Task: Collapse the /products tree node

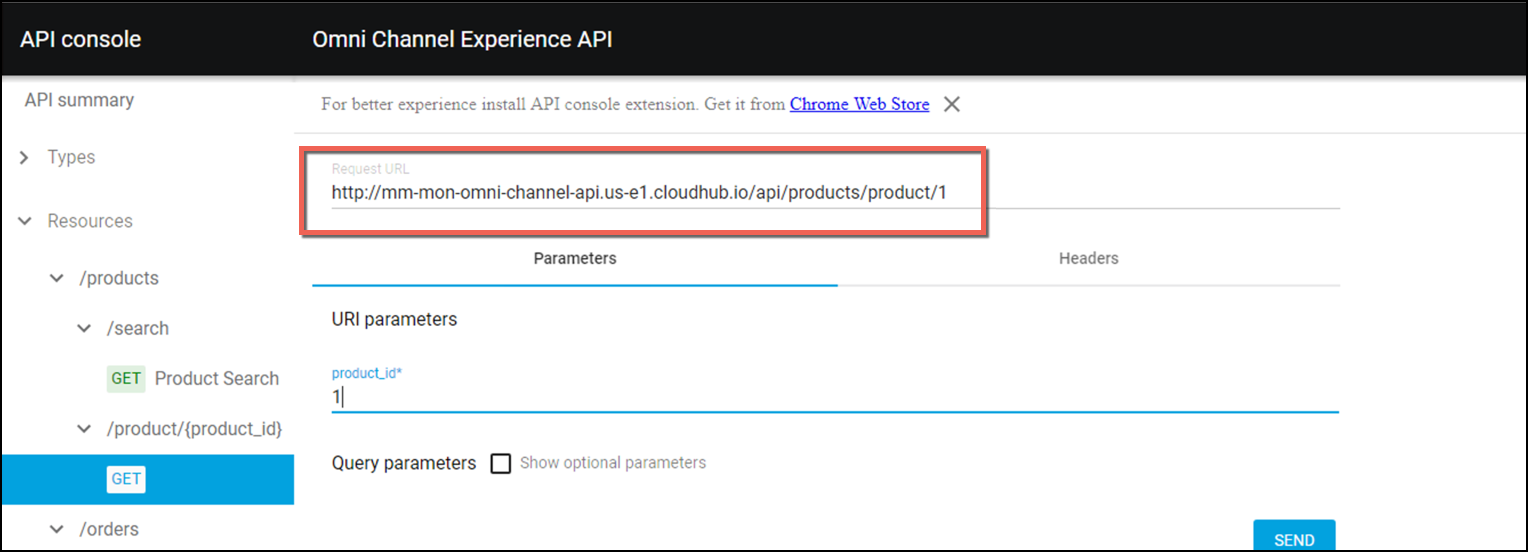Action: (x=57, y=278)
